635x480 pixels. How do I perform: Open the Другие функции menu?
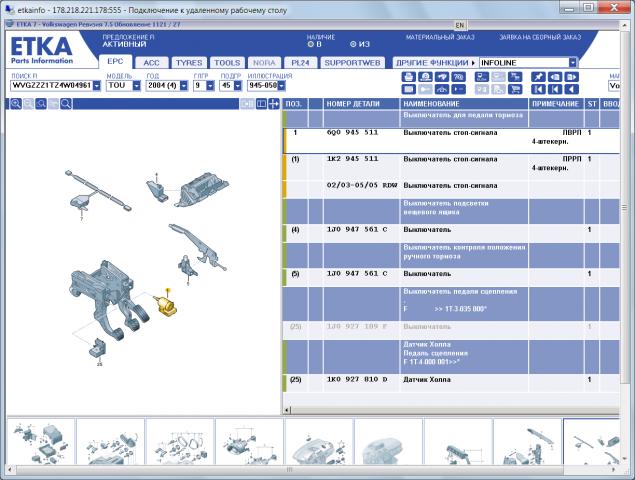[435, 63]
